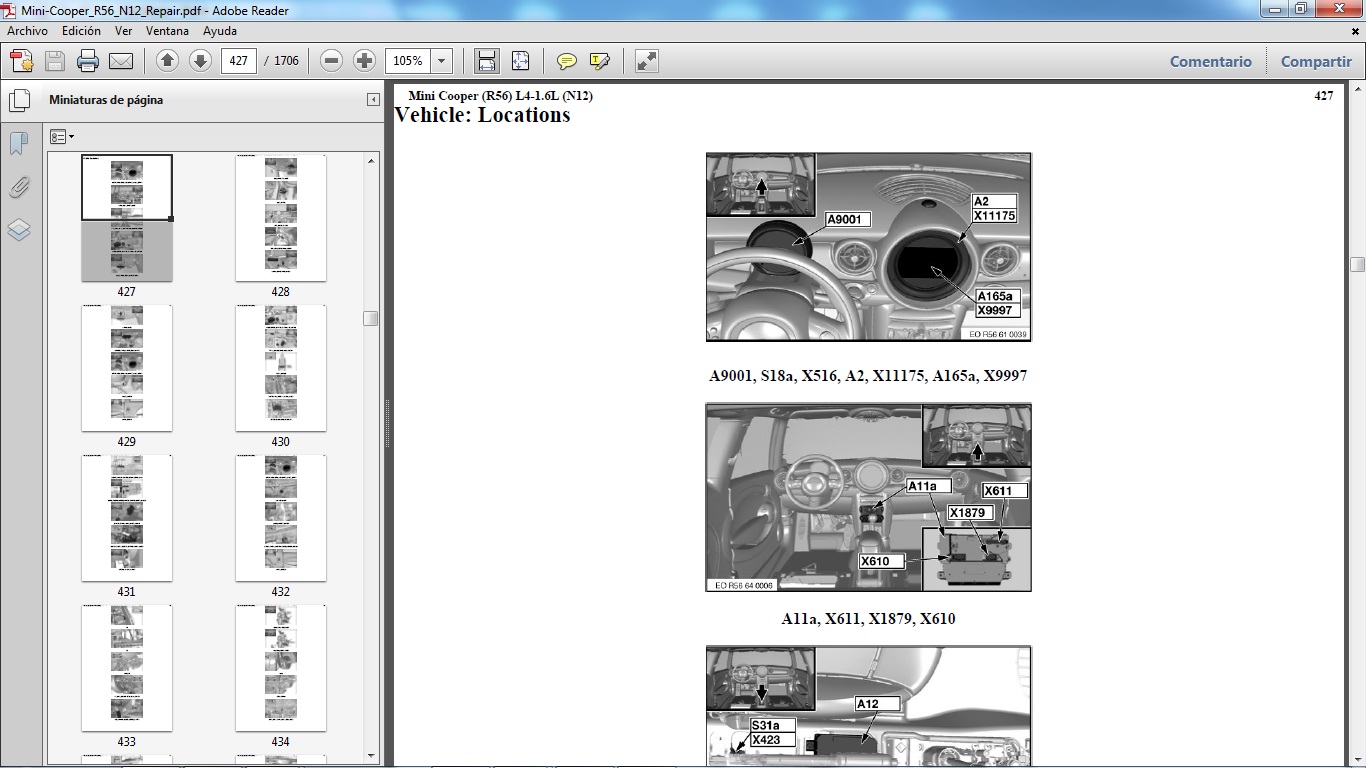Click the document vertical scrollbar handle

[x=1357, y=264]
